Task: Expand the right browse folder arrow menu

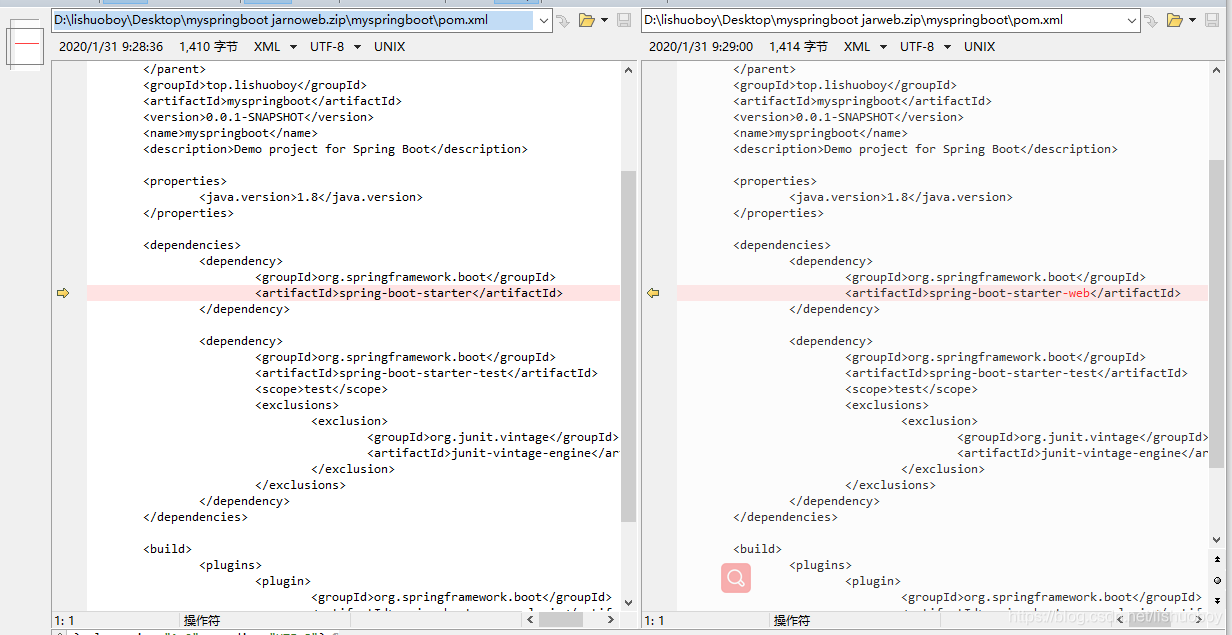Action: 1192,20
